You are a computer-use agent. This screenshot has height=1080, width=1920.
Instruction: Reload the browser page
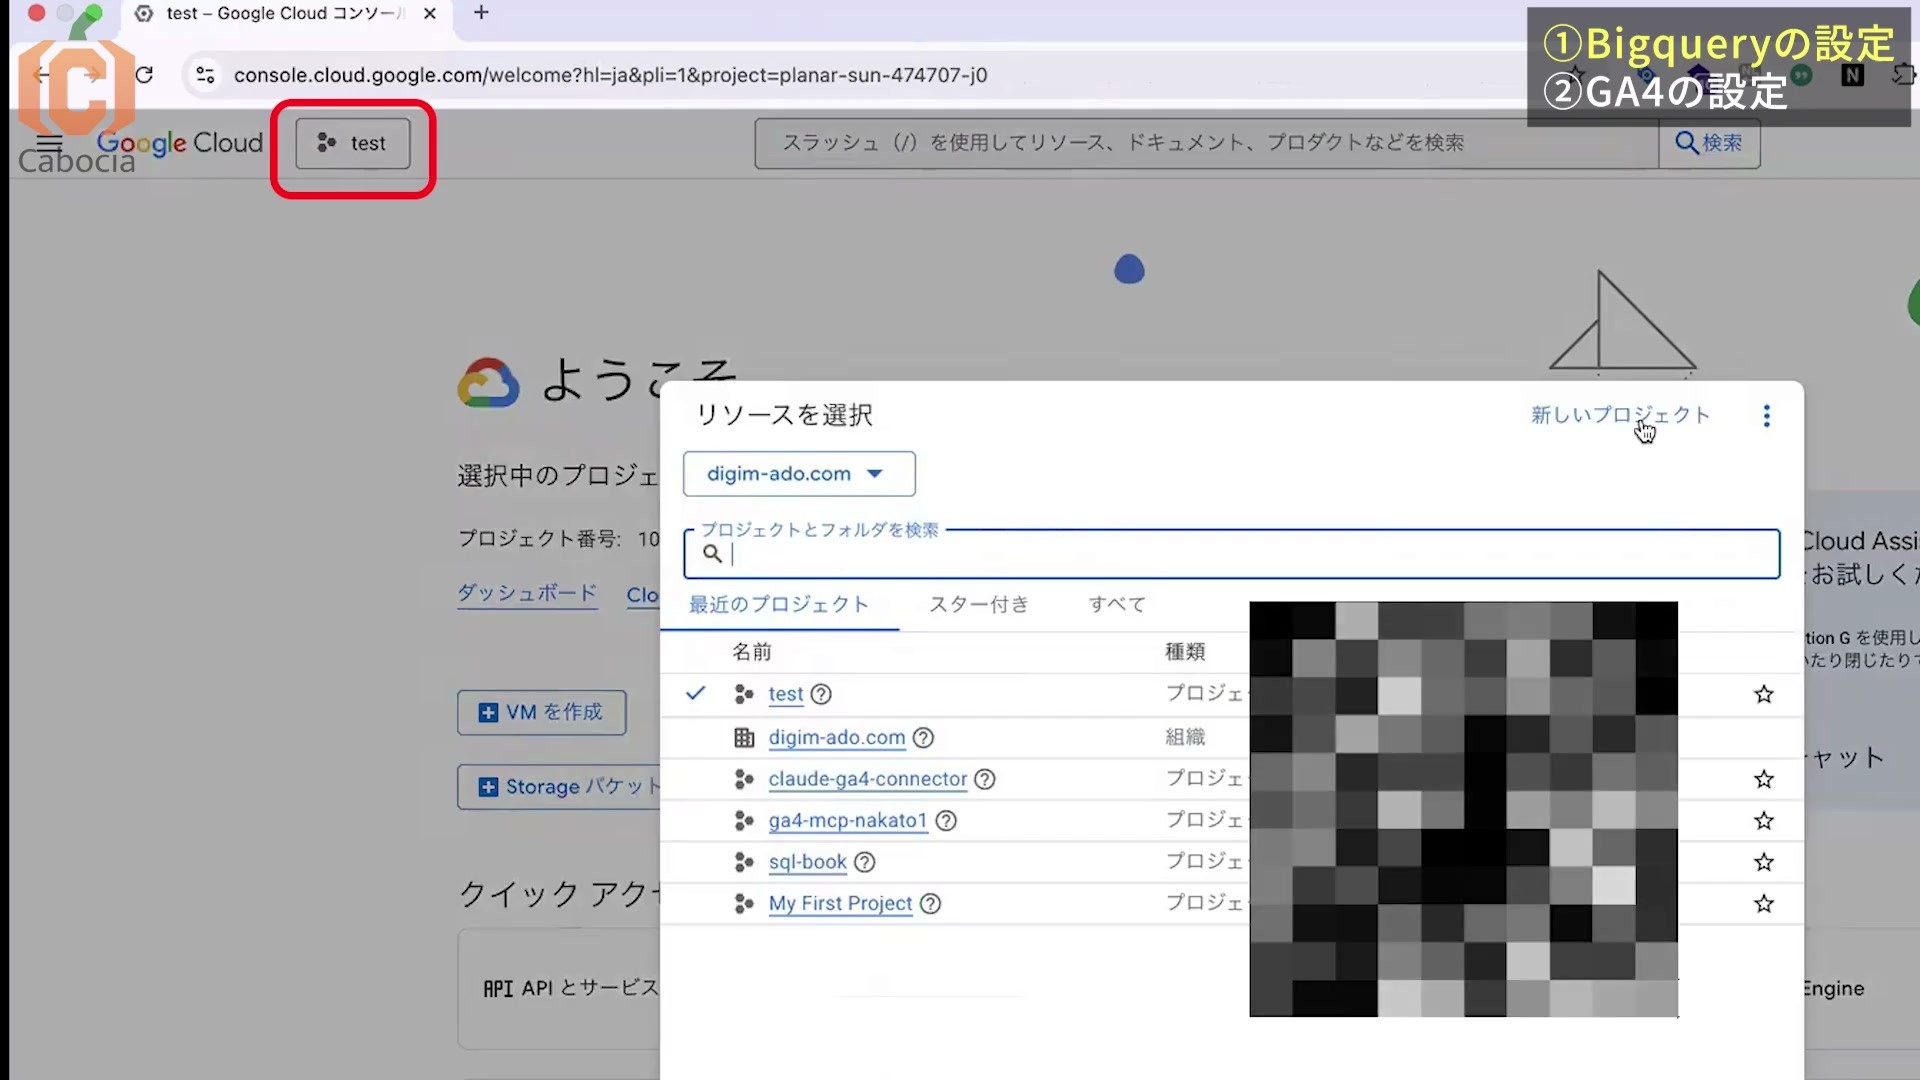[x=145, y=75]
